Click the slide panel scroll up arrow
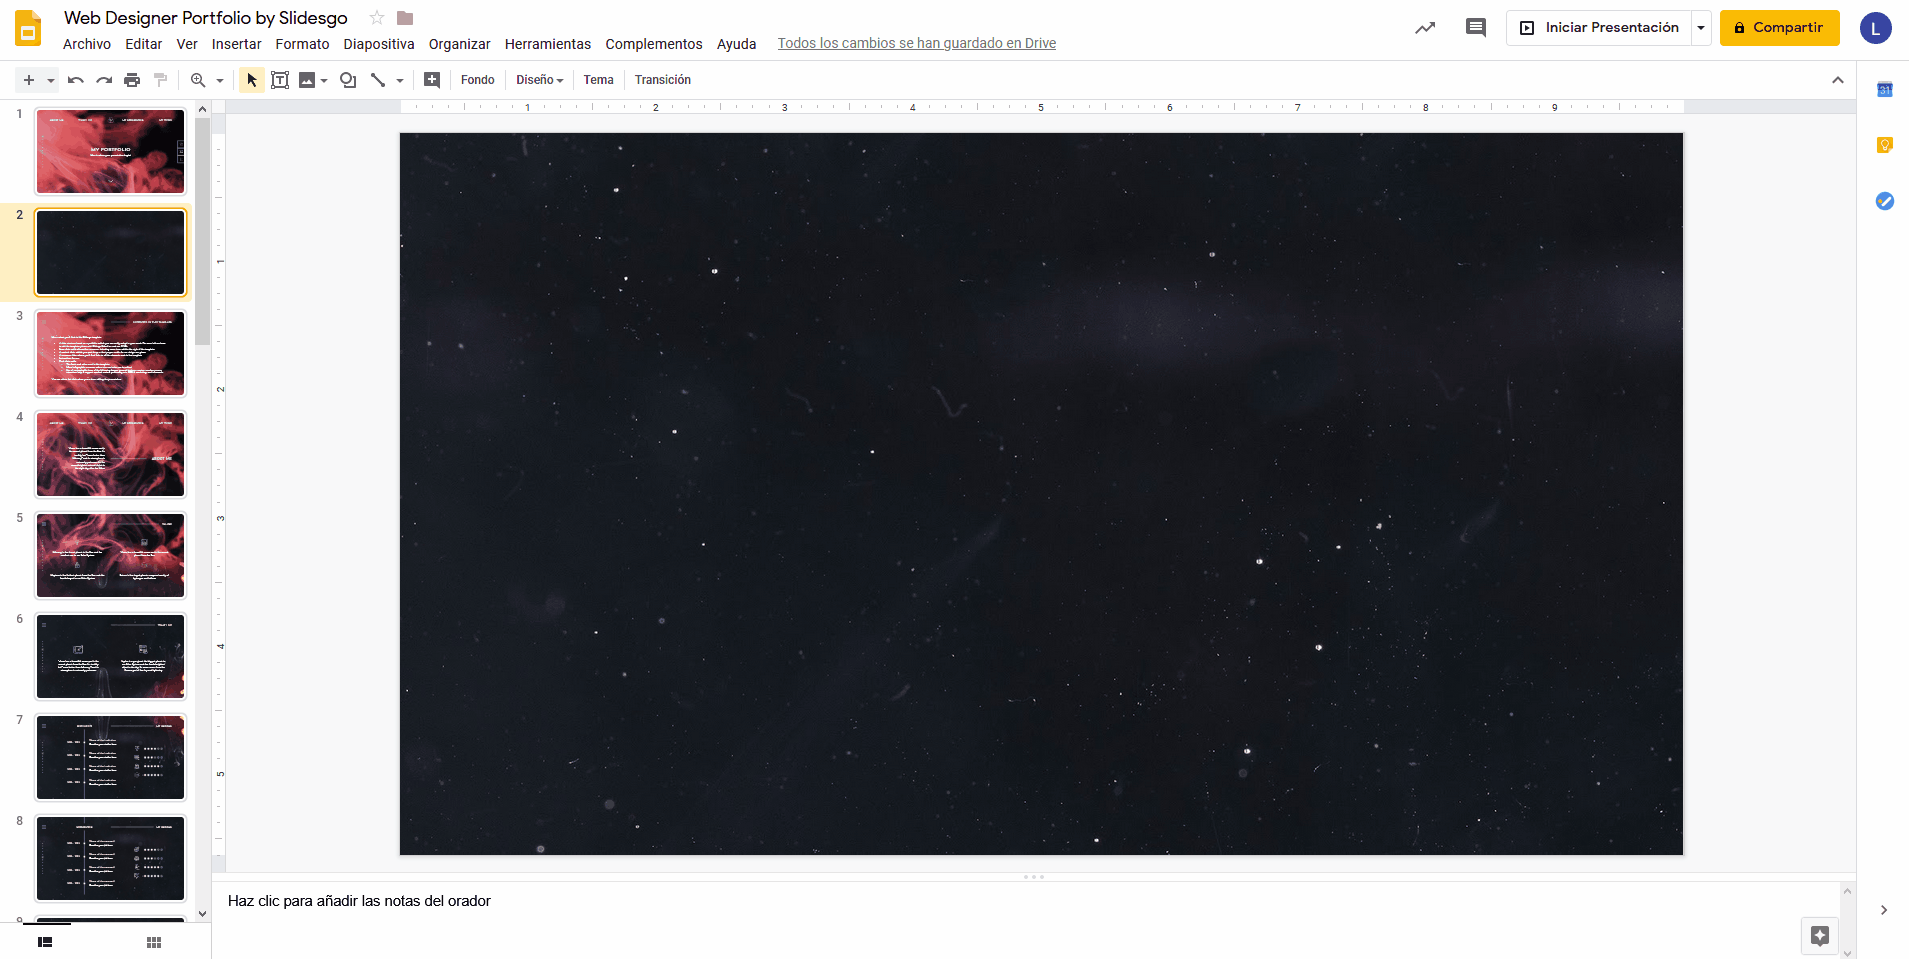 (x=203, y=109)
